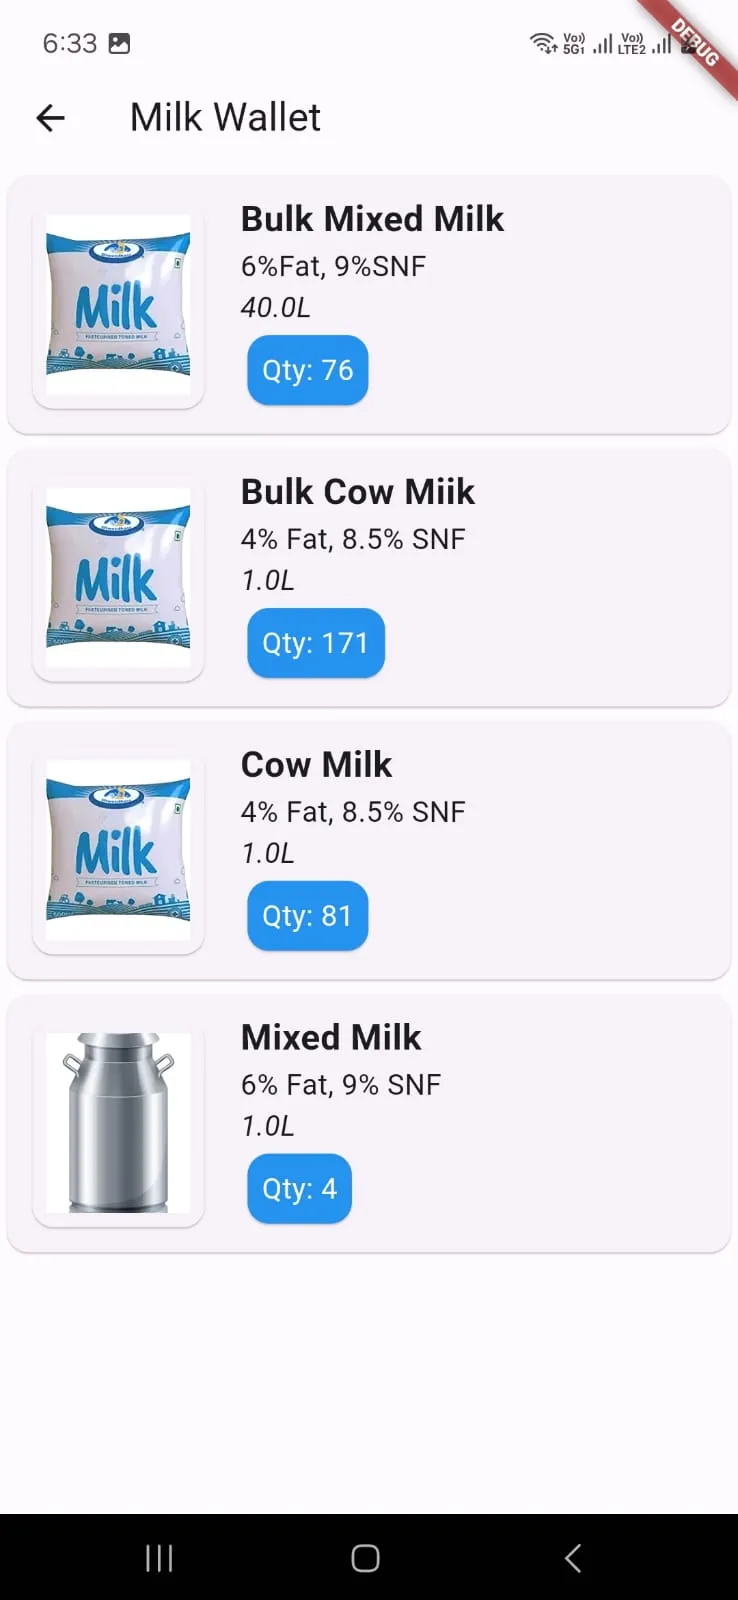This screenshot has width=738, height=1600.
Task: Tap the Android back navigation chevron
Action: pos(573,1558)
